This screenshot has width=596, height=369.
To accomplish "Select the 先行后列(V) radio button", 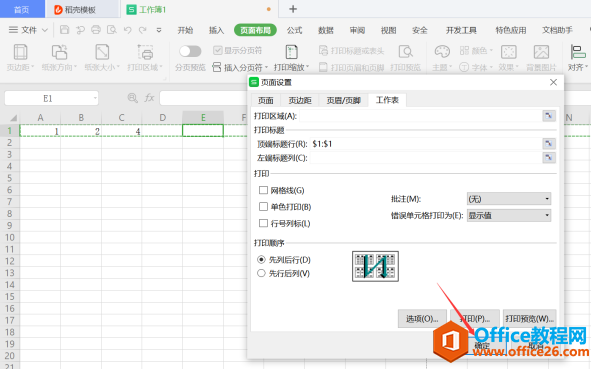I will click(261, 273).
